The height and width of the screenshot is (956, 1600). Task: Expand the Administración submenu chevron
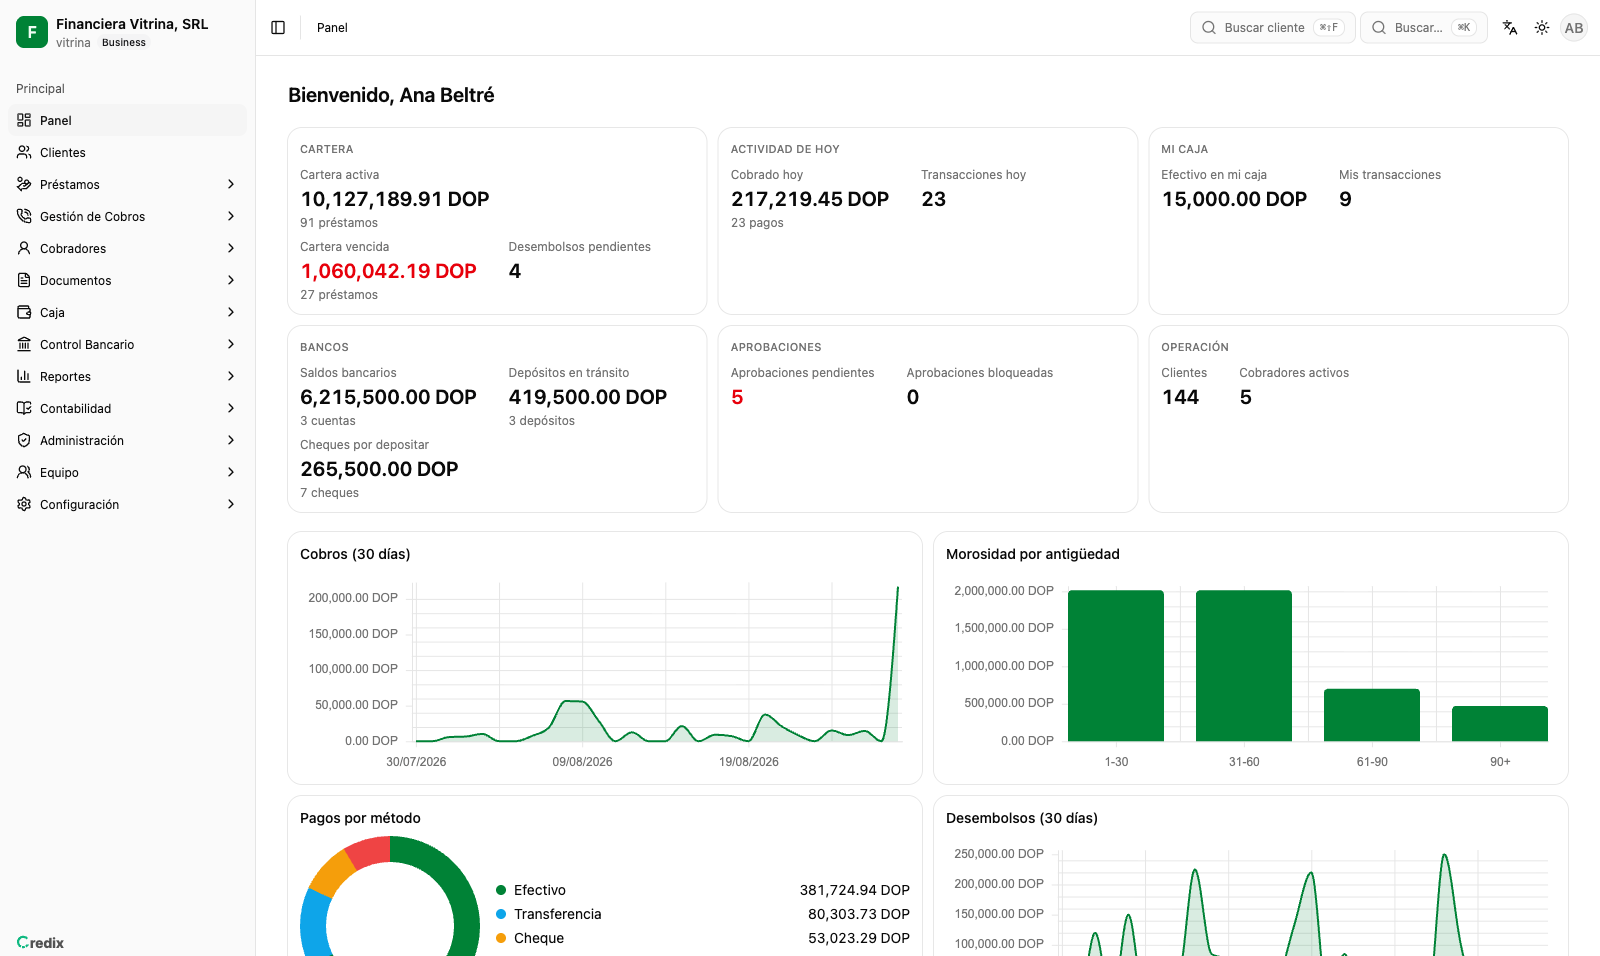[x=231, y=440]
